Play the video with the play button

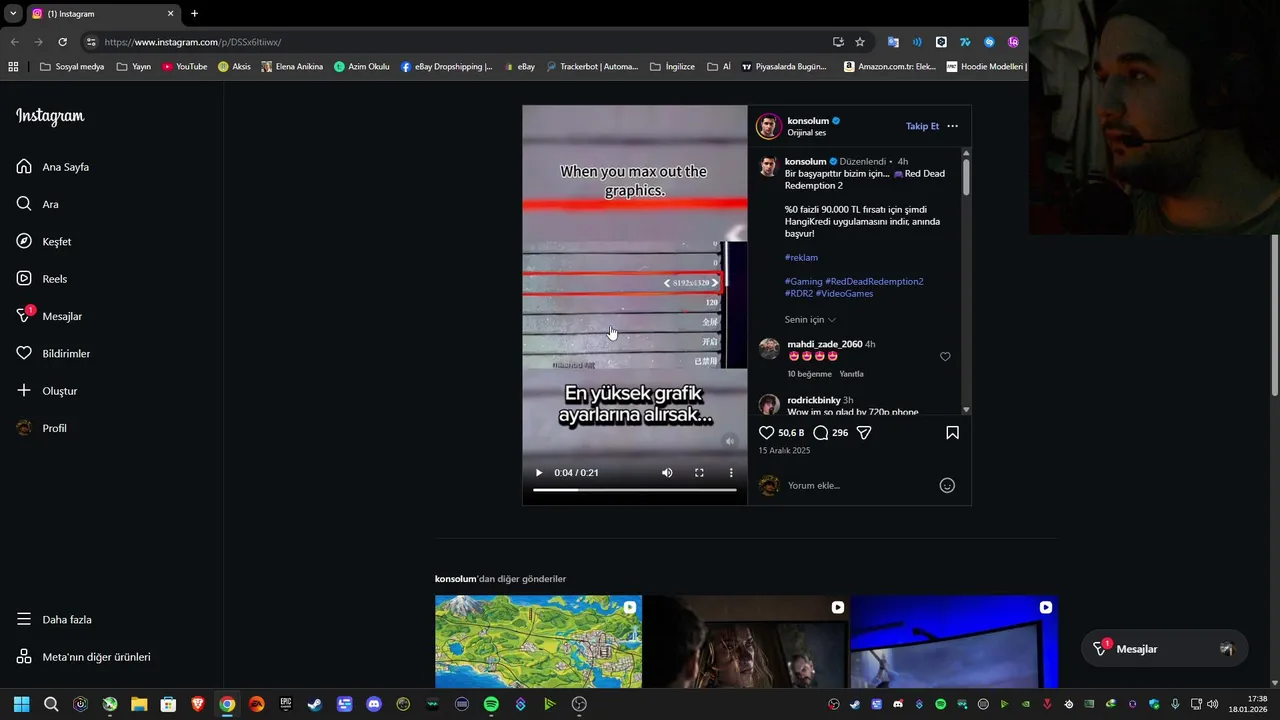point(539,473)
